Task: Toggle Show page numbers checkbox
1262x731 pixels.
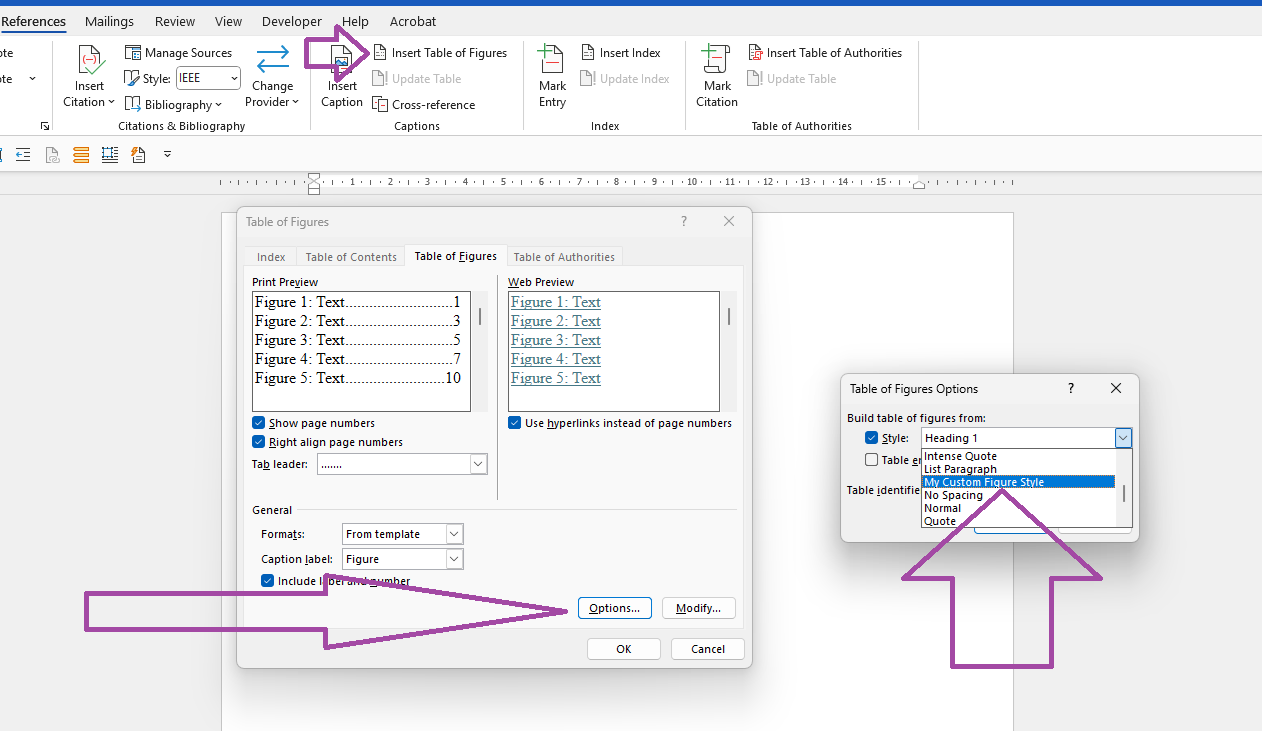Action: pos(259,423)
